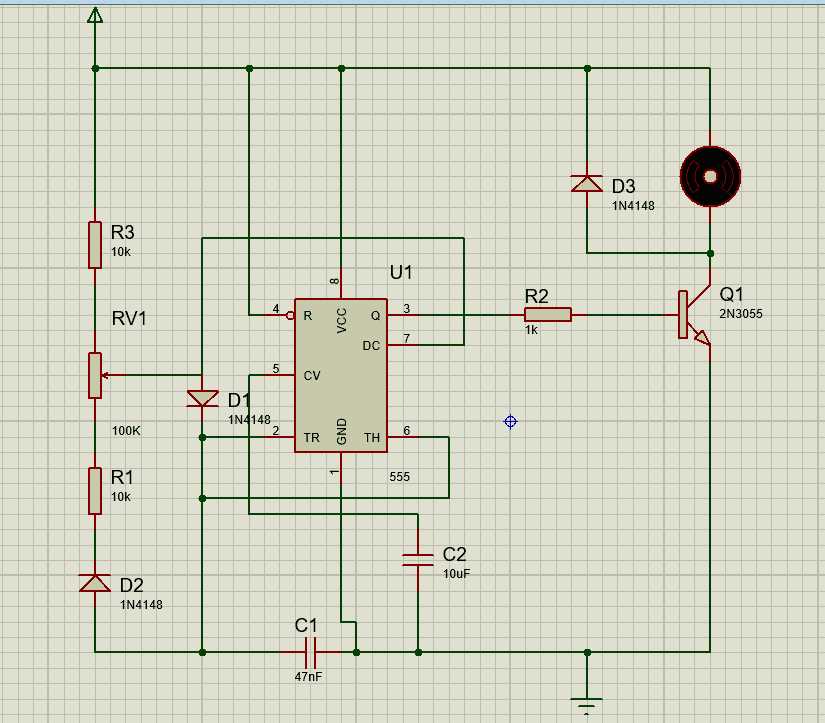
Task: Select diode D3 symbol
Action: point(587,184)
